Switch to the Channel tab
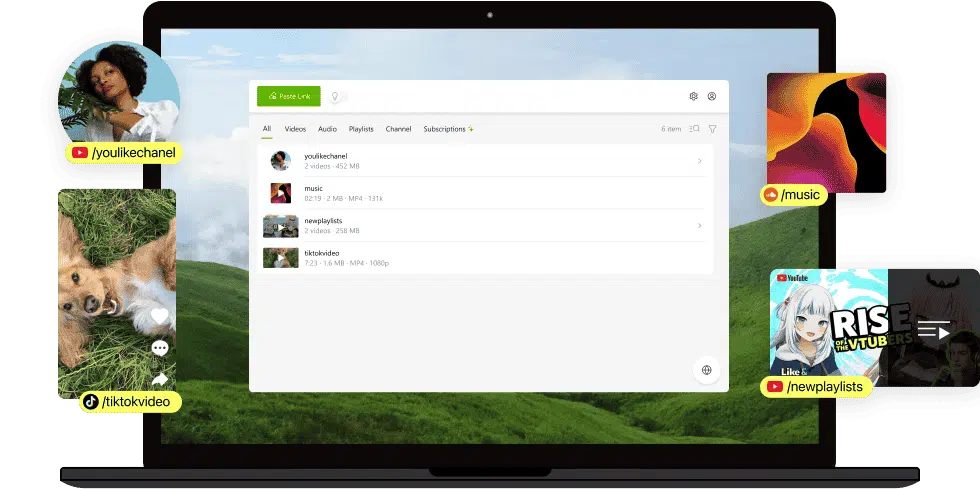Image resolution: width=980 pixels, height=489 pixels. point(398,129)
